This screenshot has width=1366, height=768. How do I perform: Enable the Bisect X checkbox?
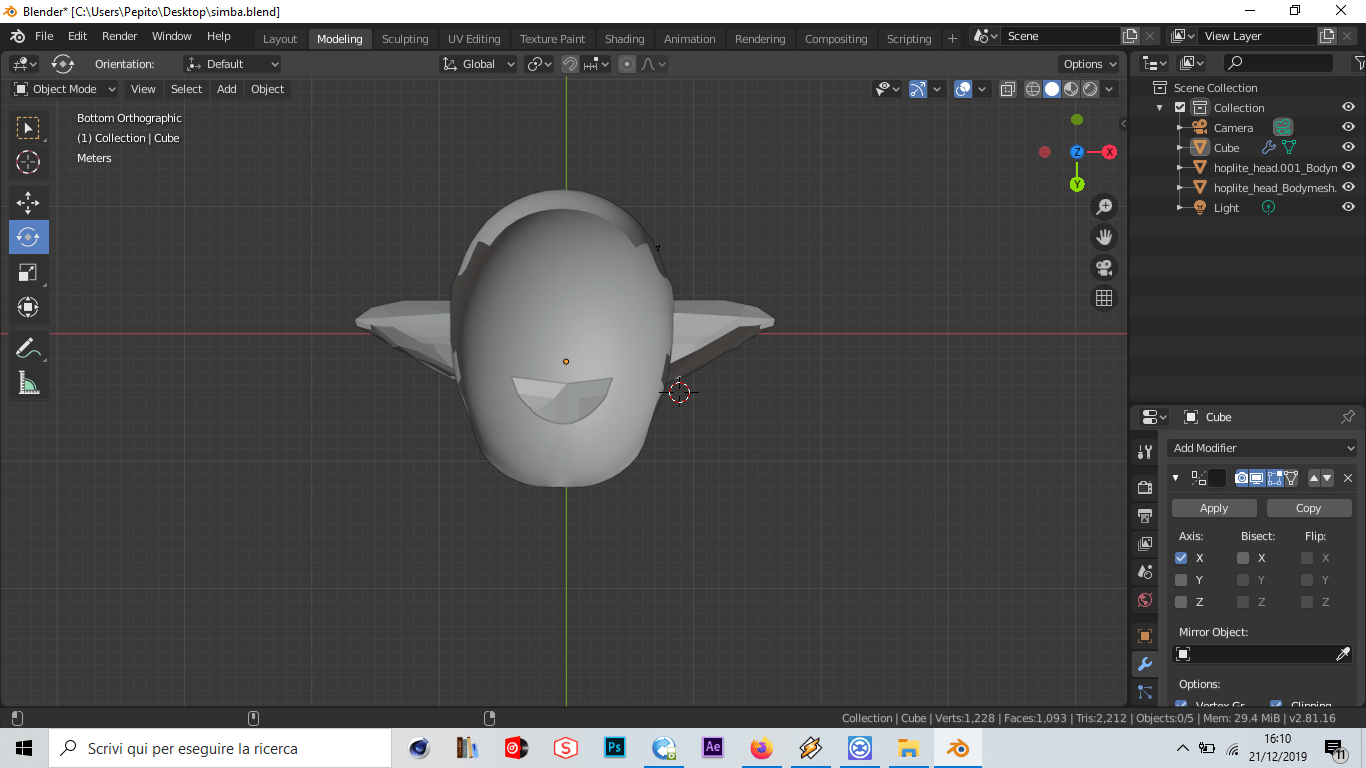[x=1243, y=558]
